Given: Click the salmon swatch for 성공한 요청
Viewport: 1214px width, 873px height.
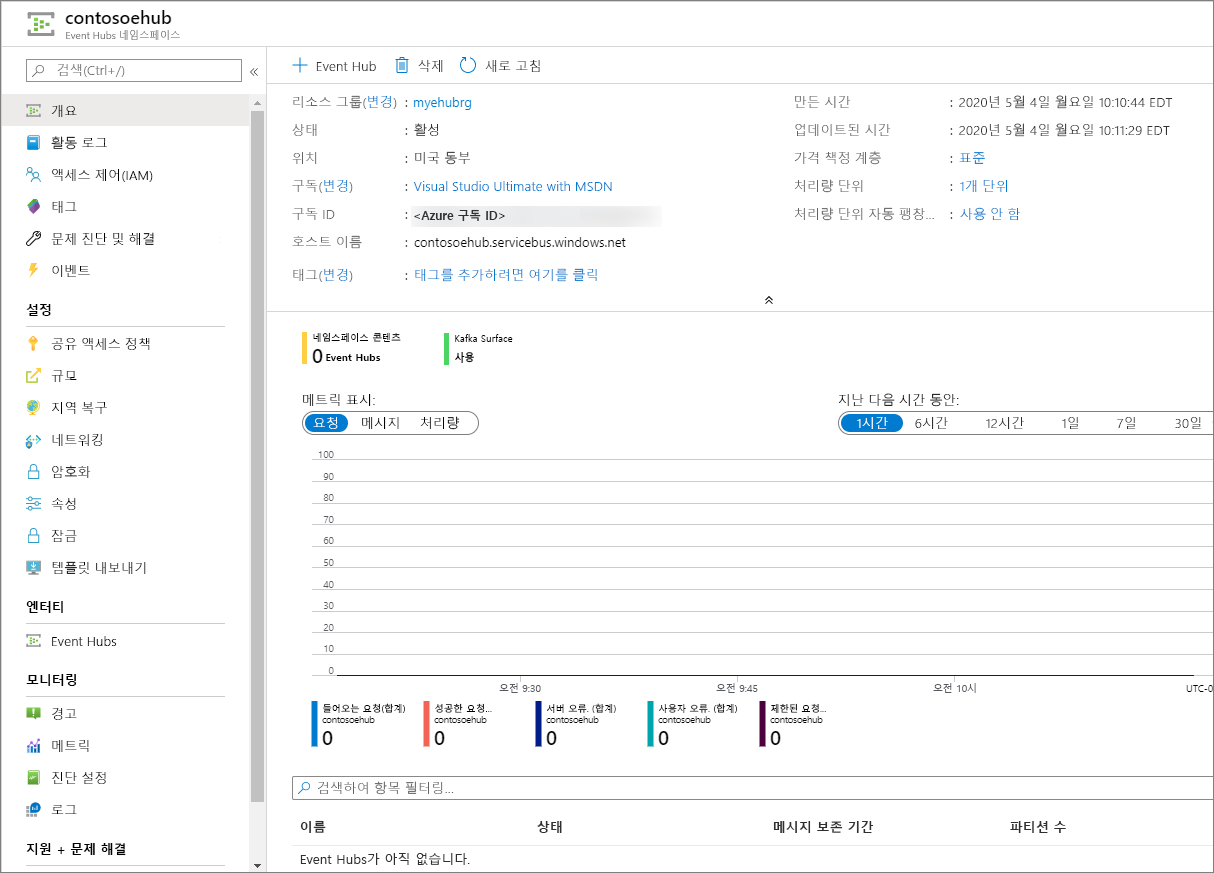Looking at the screenshot, I should (426, 725).
